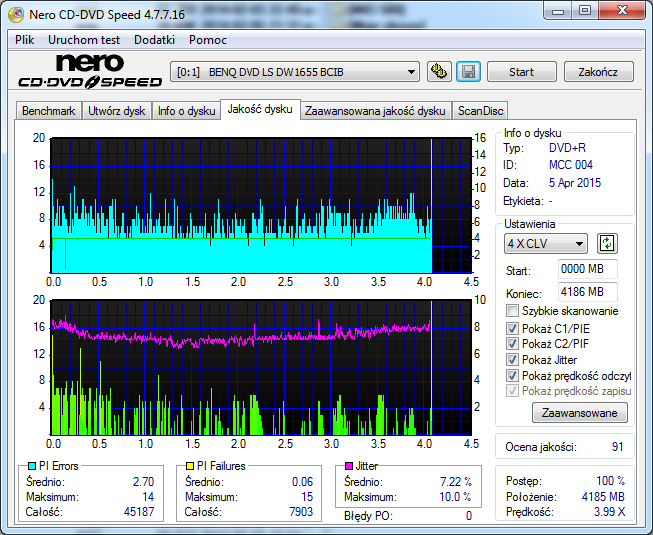Open the Uruchom test menu
Image resolution: width=653 pixels, height=535 pixels.
(84, 40)
